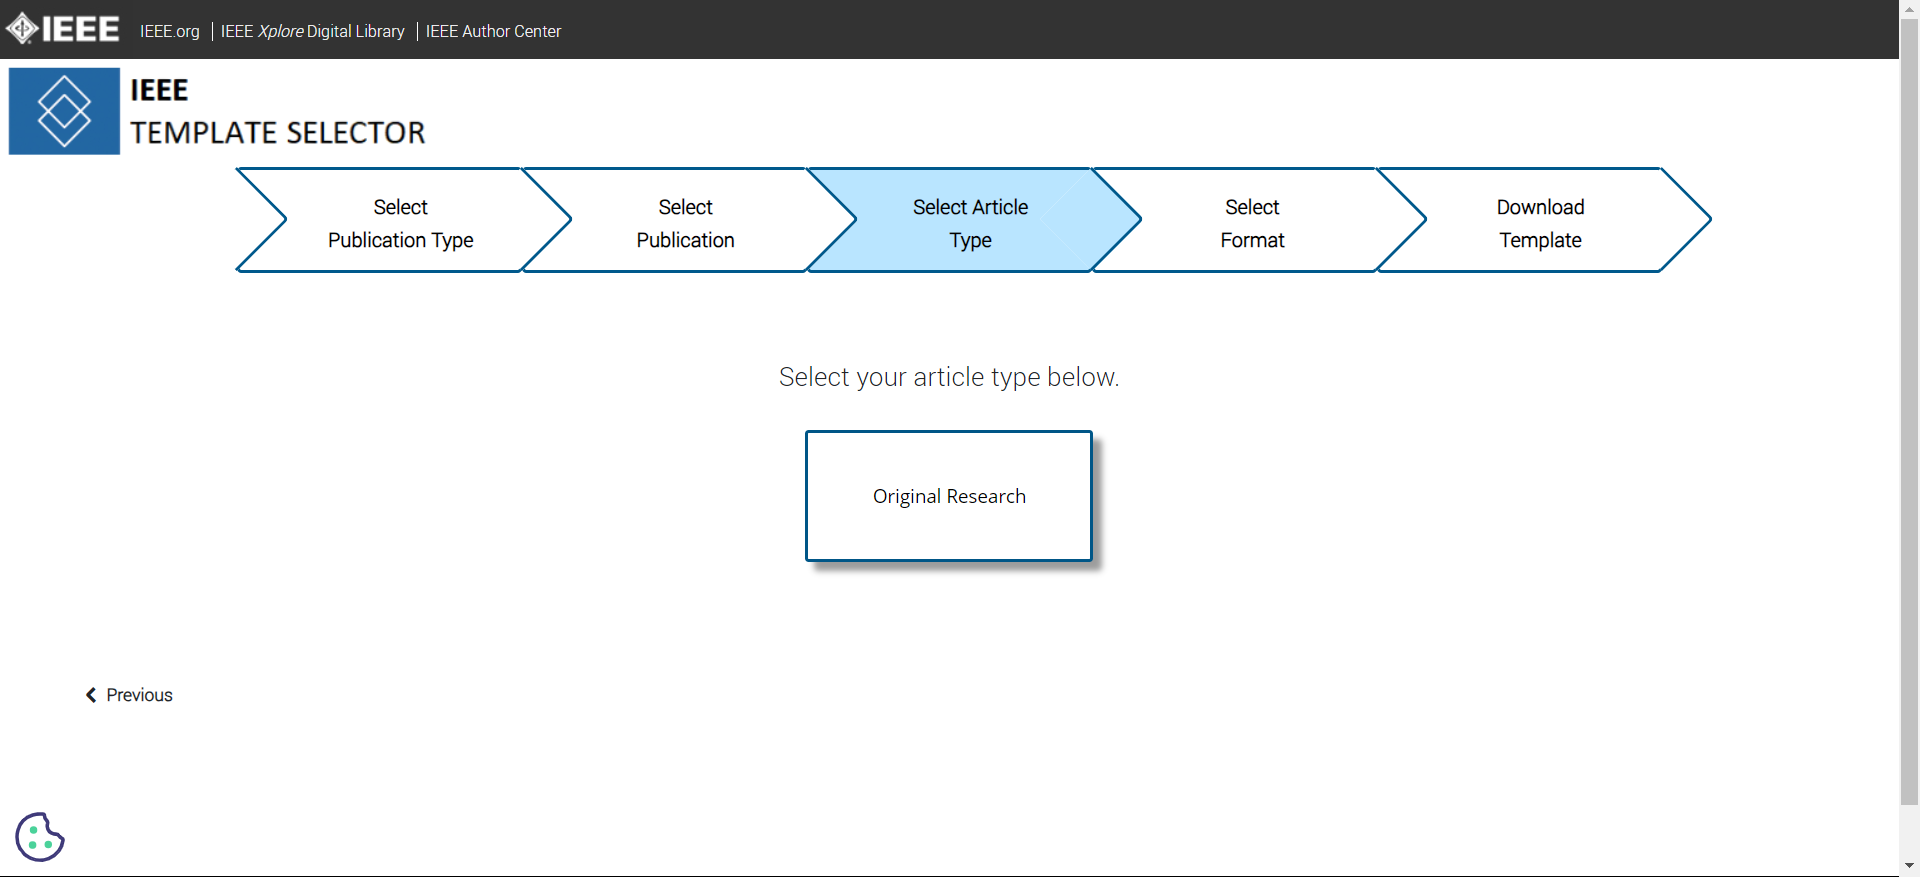Choose Original Research article type
The width and height of the screenshot is (1920, 877).
949,496
